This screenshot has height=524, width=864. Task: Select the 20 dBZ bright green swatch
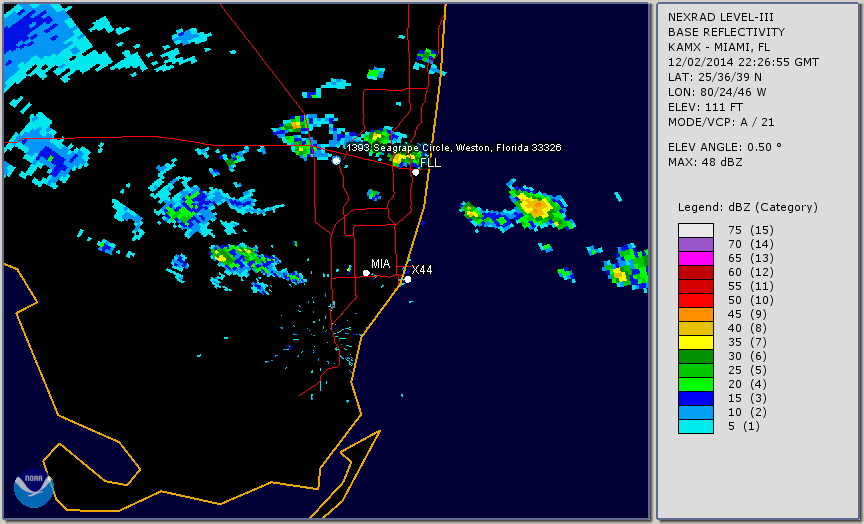coord(696,385)
